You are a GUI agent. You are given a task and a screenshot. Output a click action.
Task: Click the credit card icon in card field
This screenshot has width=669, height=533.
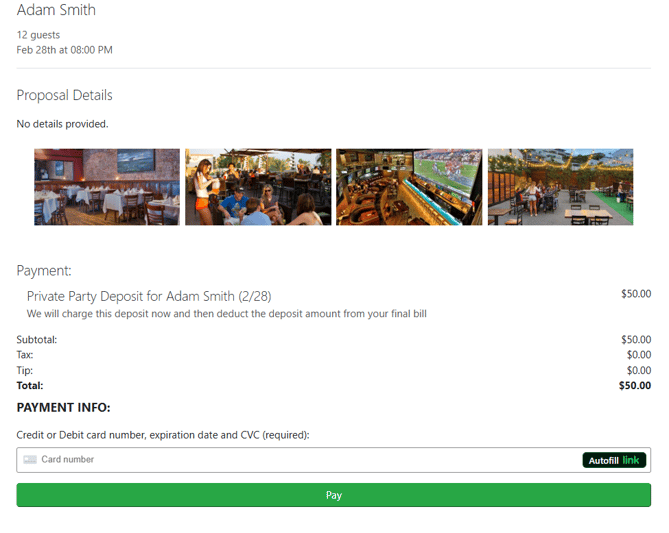click(30, 460)
